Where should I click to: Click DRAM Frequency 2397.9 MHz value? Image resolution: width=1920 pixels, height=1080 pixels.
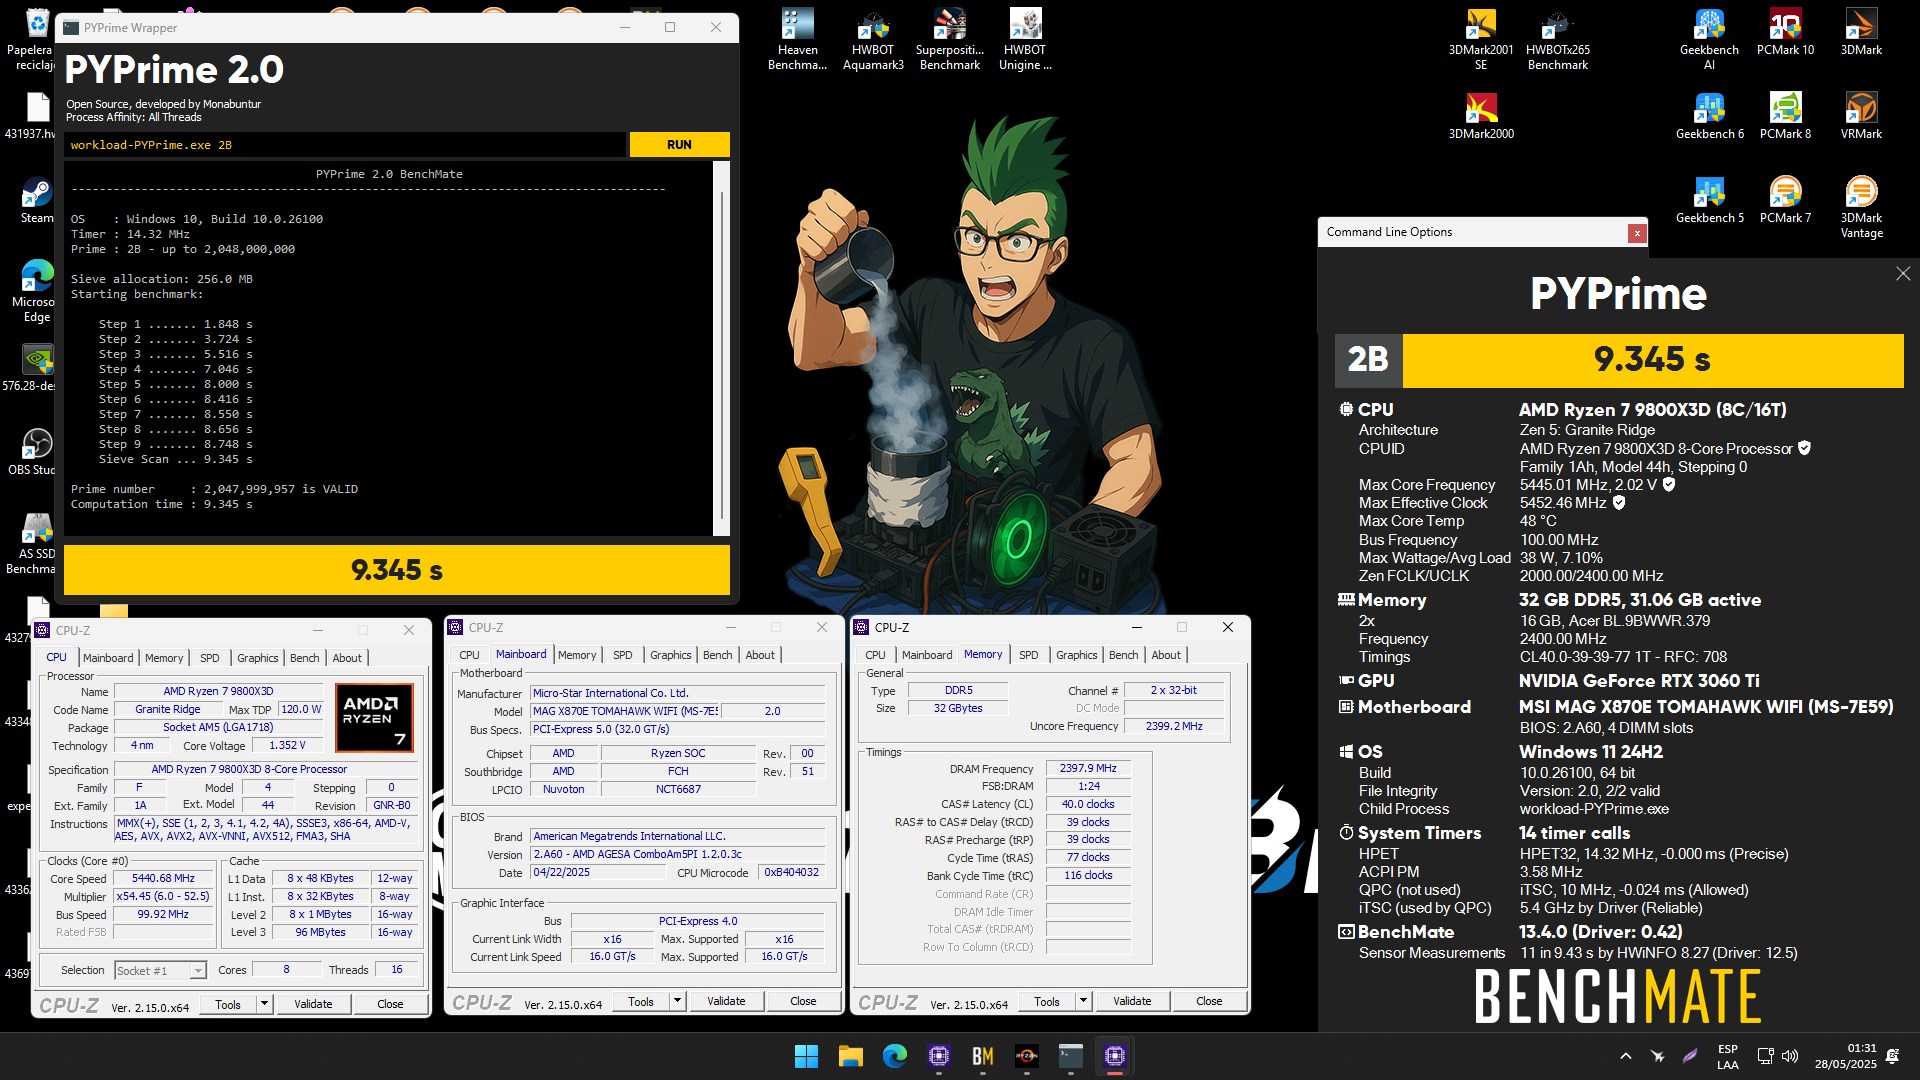[1089, 768]
